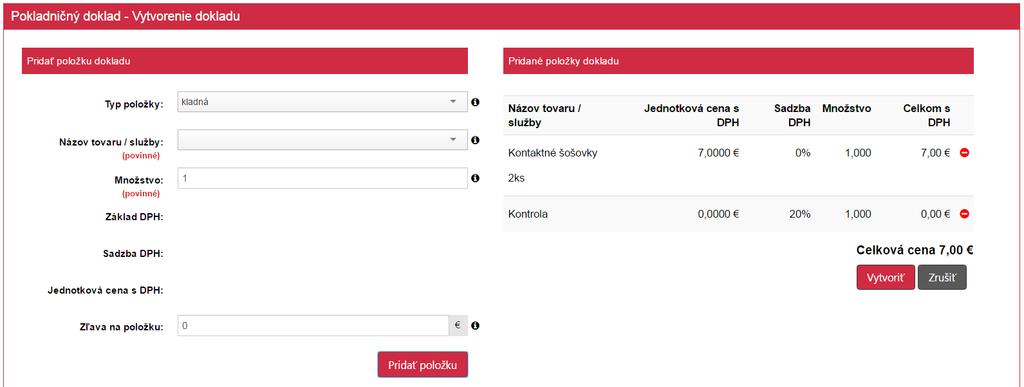Click the Pridať položku button
Image resolution: width=1024 pixels, height=387 pixels.
[423, 365]
